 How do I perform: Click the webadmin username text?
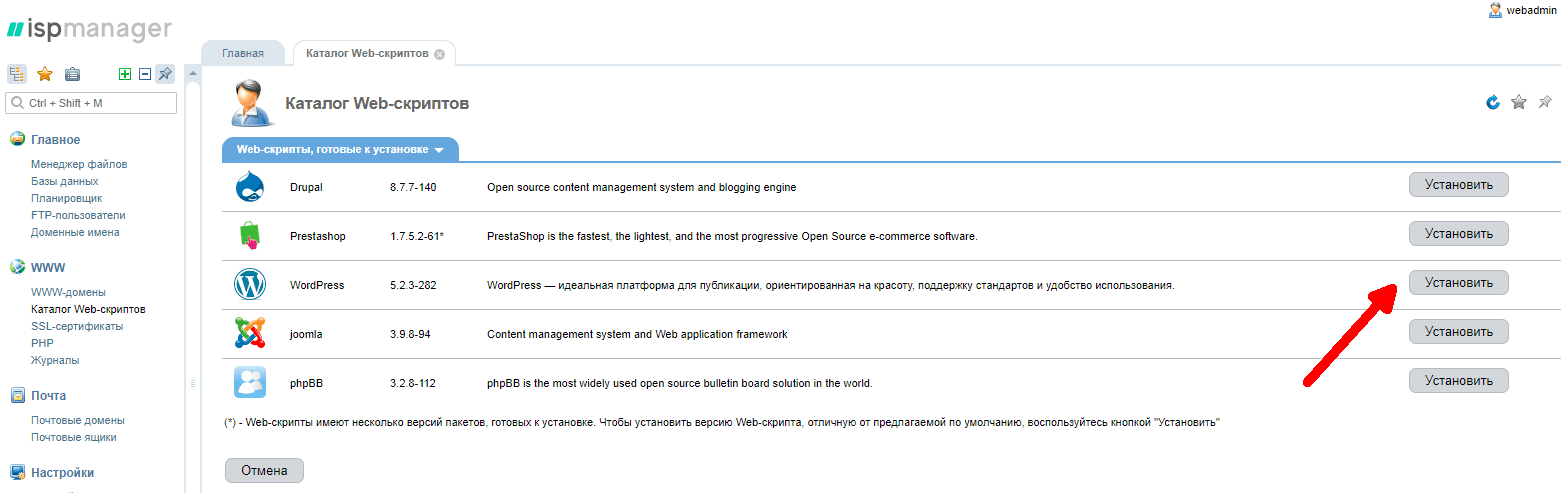pos(1532,10)
